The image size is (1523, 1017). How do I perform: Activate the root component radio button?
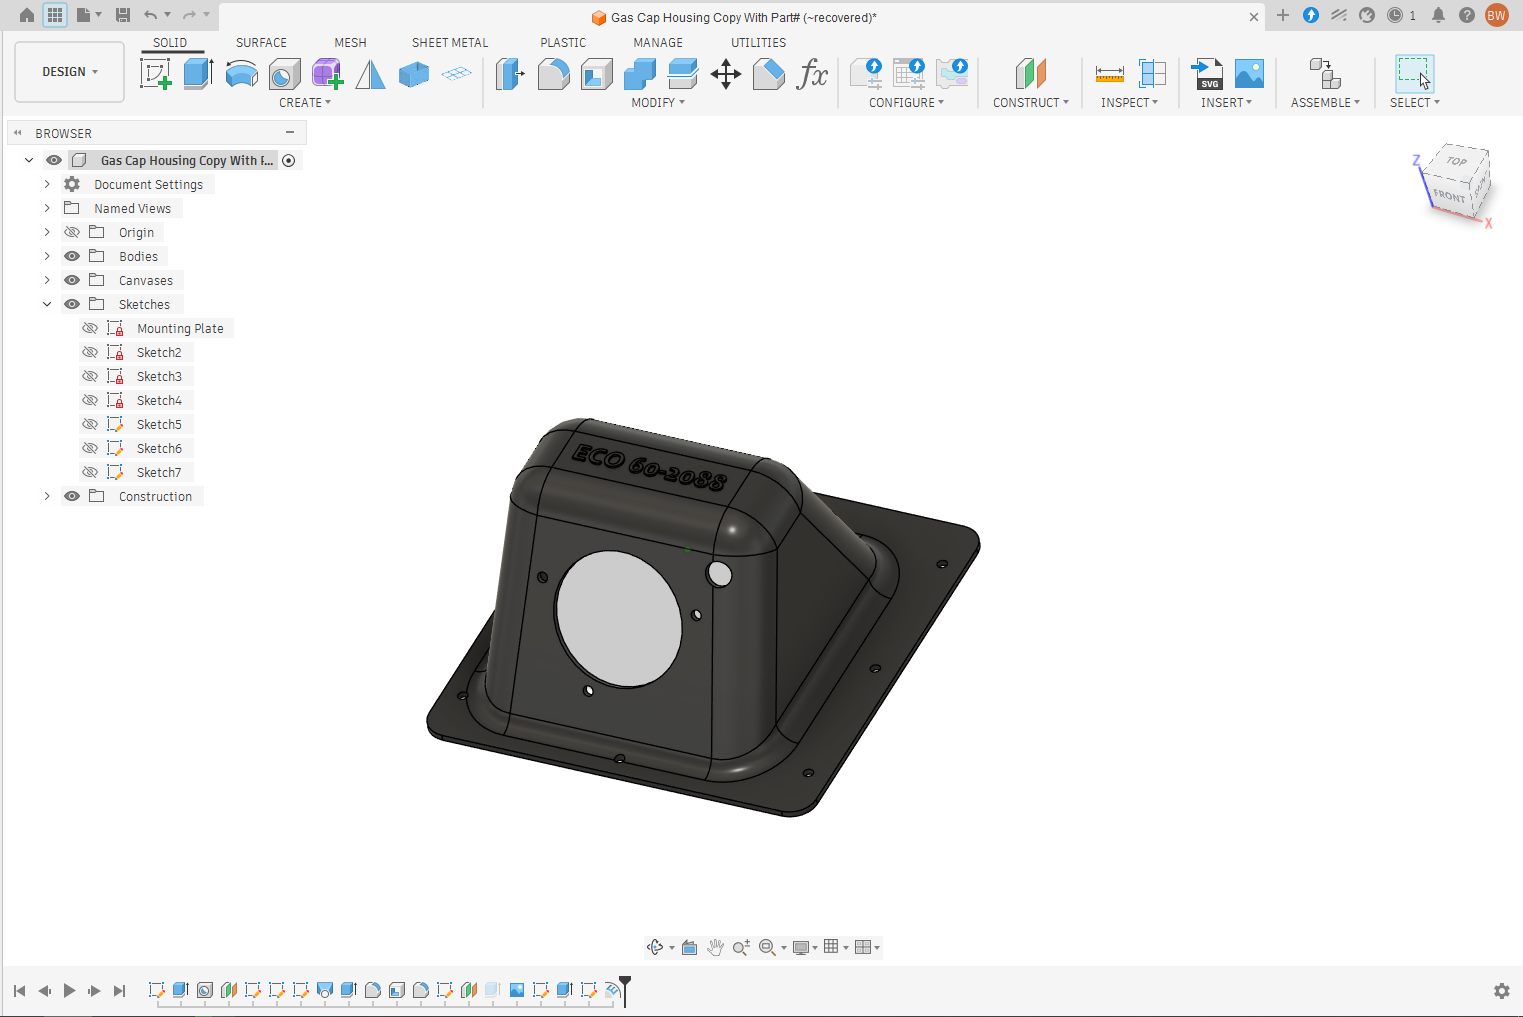click(289, 160)
